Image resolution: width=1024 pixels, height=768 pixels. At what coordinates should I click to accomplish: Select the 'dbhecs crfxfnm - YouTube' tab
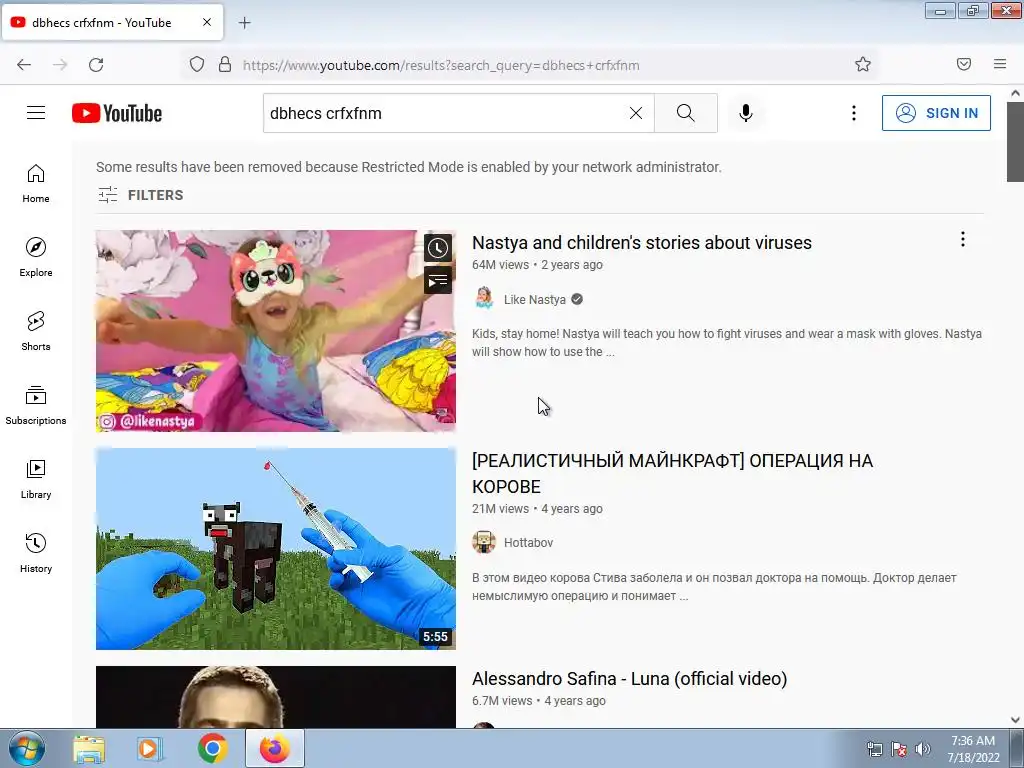point(112,22)
